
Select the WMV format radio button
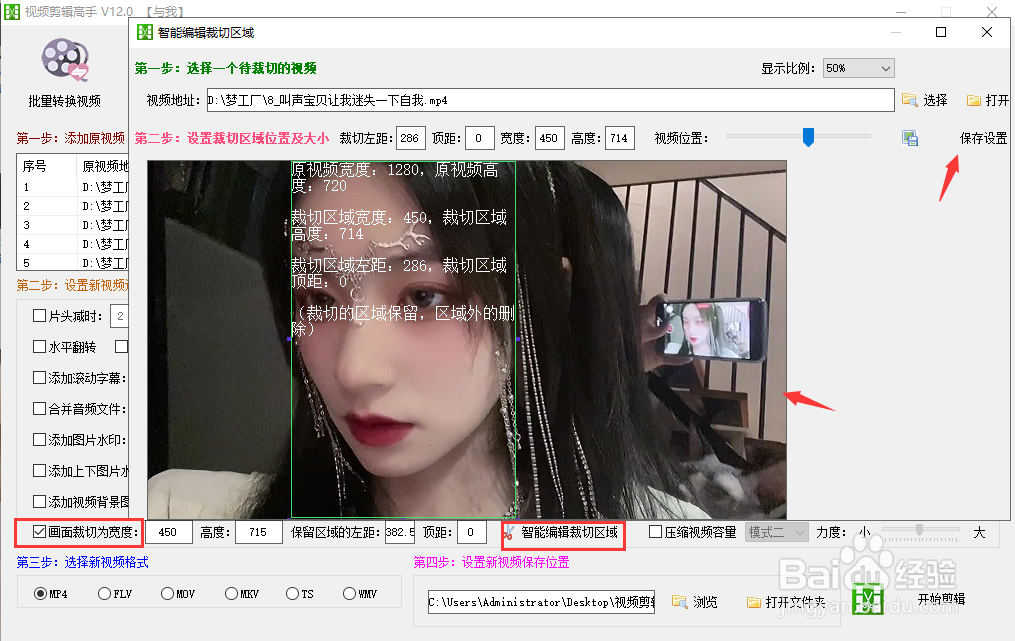(x=350, y=593)
